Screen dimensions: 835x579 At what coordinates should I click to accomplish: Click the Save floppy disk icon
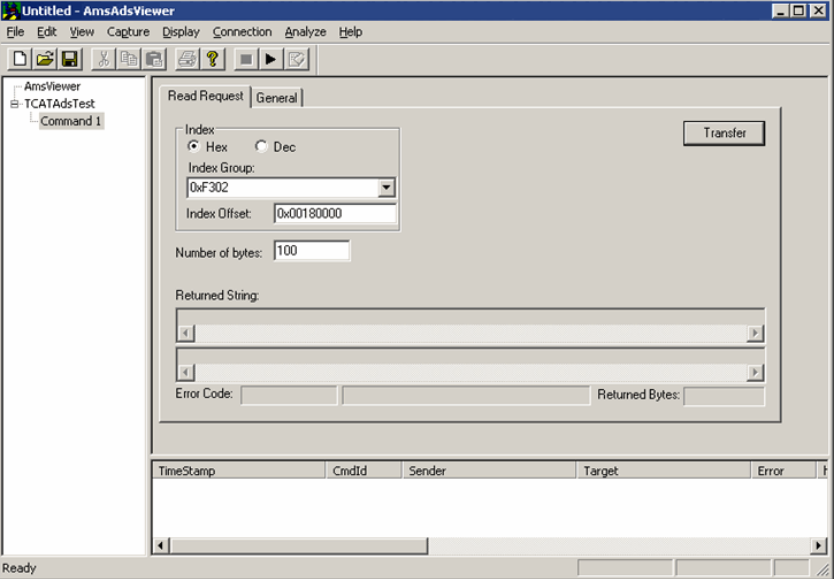[x=70, y=59]
